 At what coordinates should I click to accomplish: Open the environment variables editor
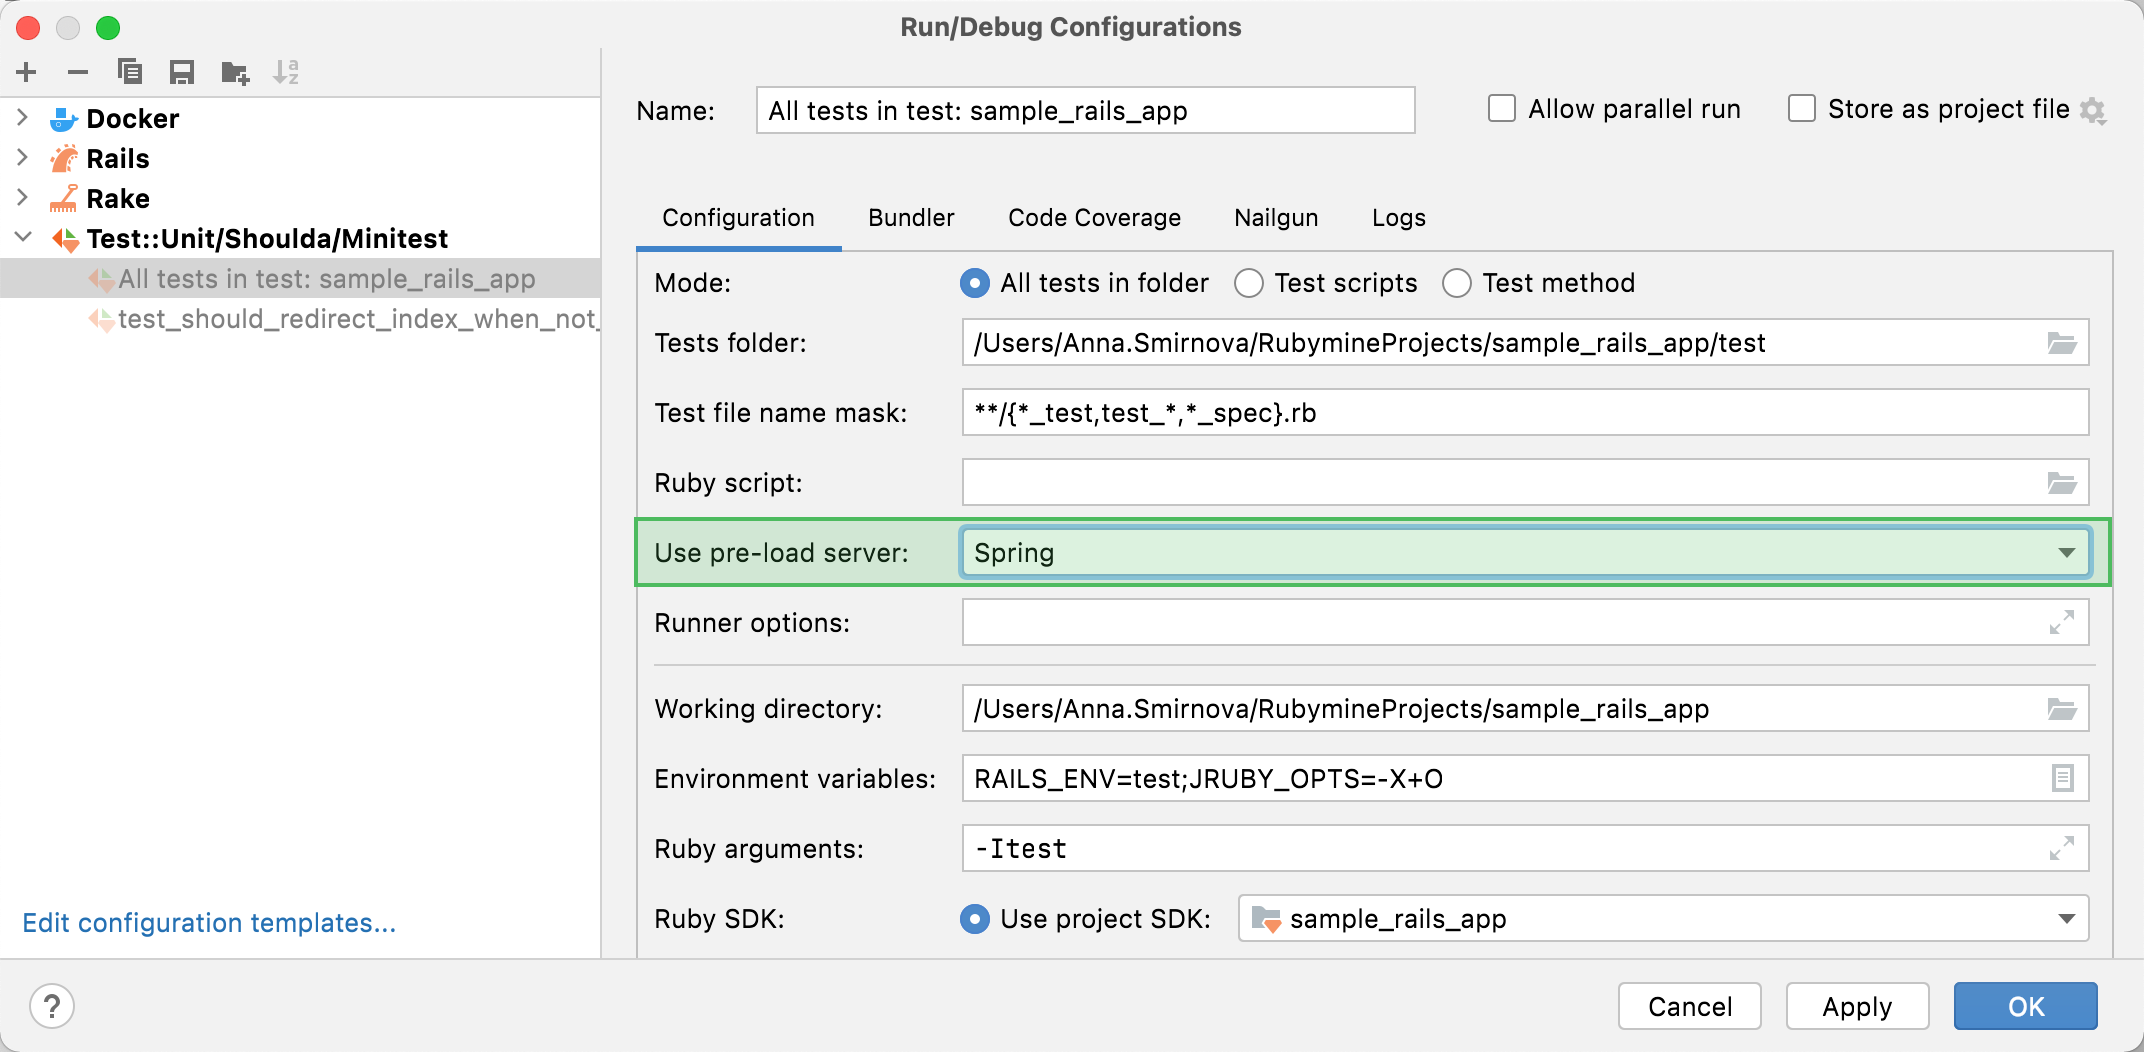(2062, 778)
